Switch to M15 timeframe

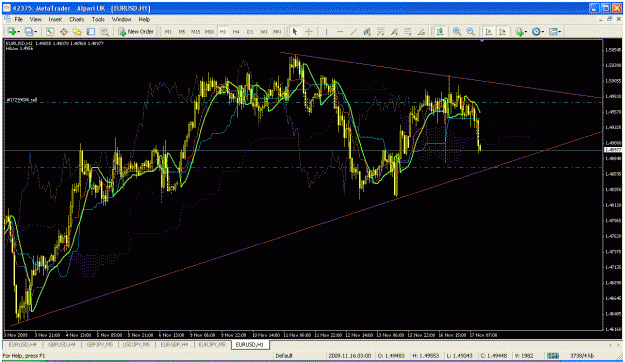[x=195, y=31]
